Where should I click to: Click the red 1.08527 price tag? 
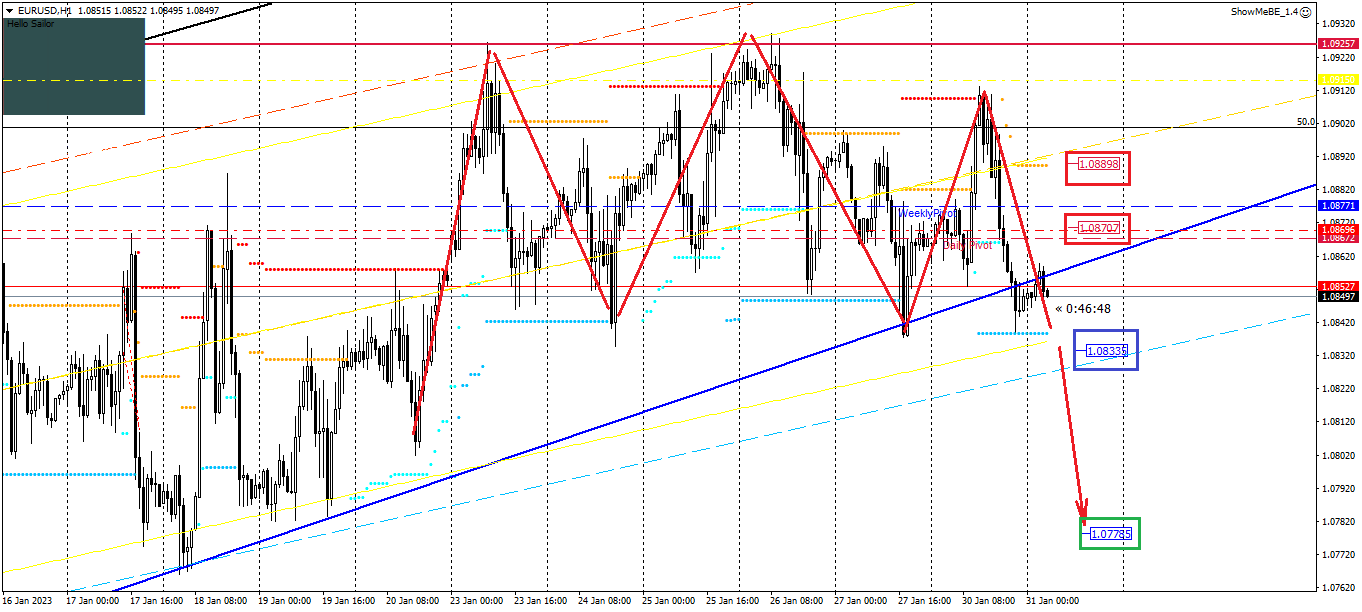[1338, 286]
